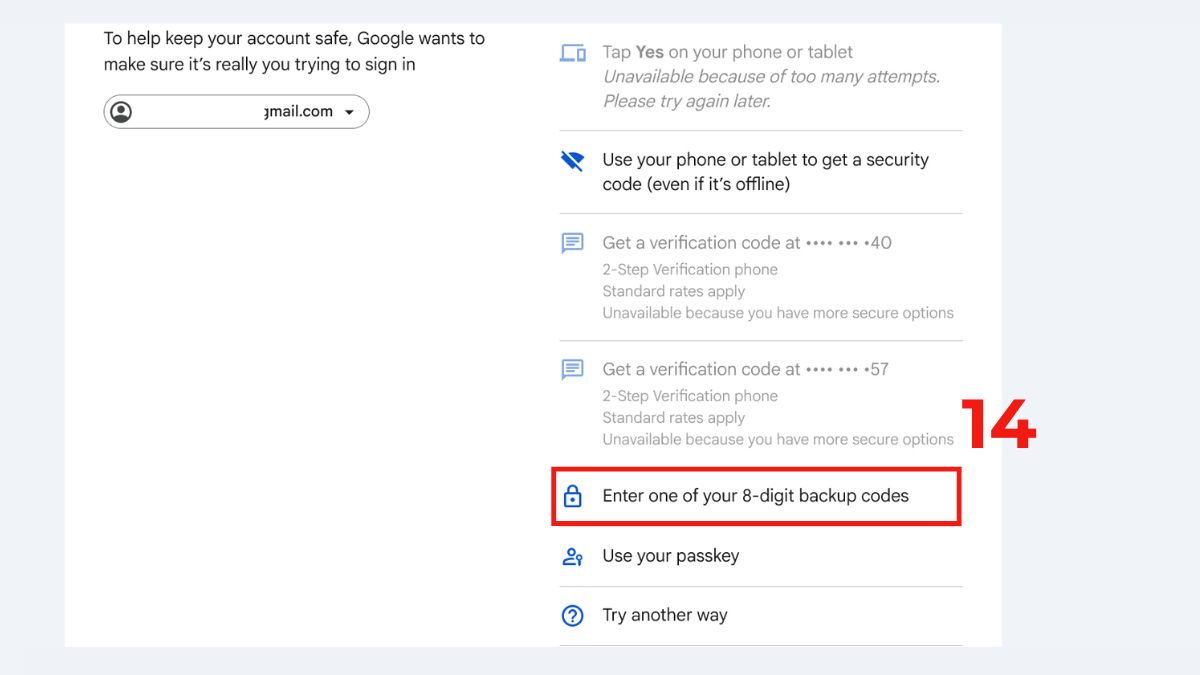This screenshot has width=1200, height=675.
Task: Choose Enter one of your 8-digit backup codes
Action: (755, 495)
